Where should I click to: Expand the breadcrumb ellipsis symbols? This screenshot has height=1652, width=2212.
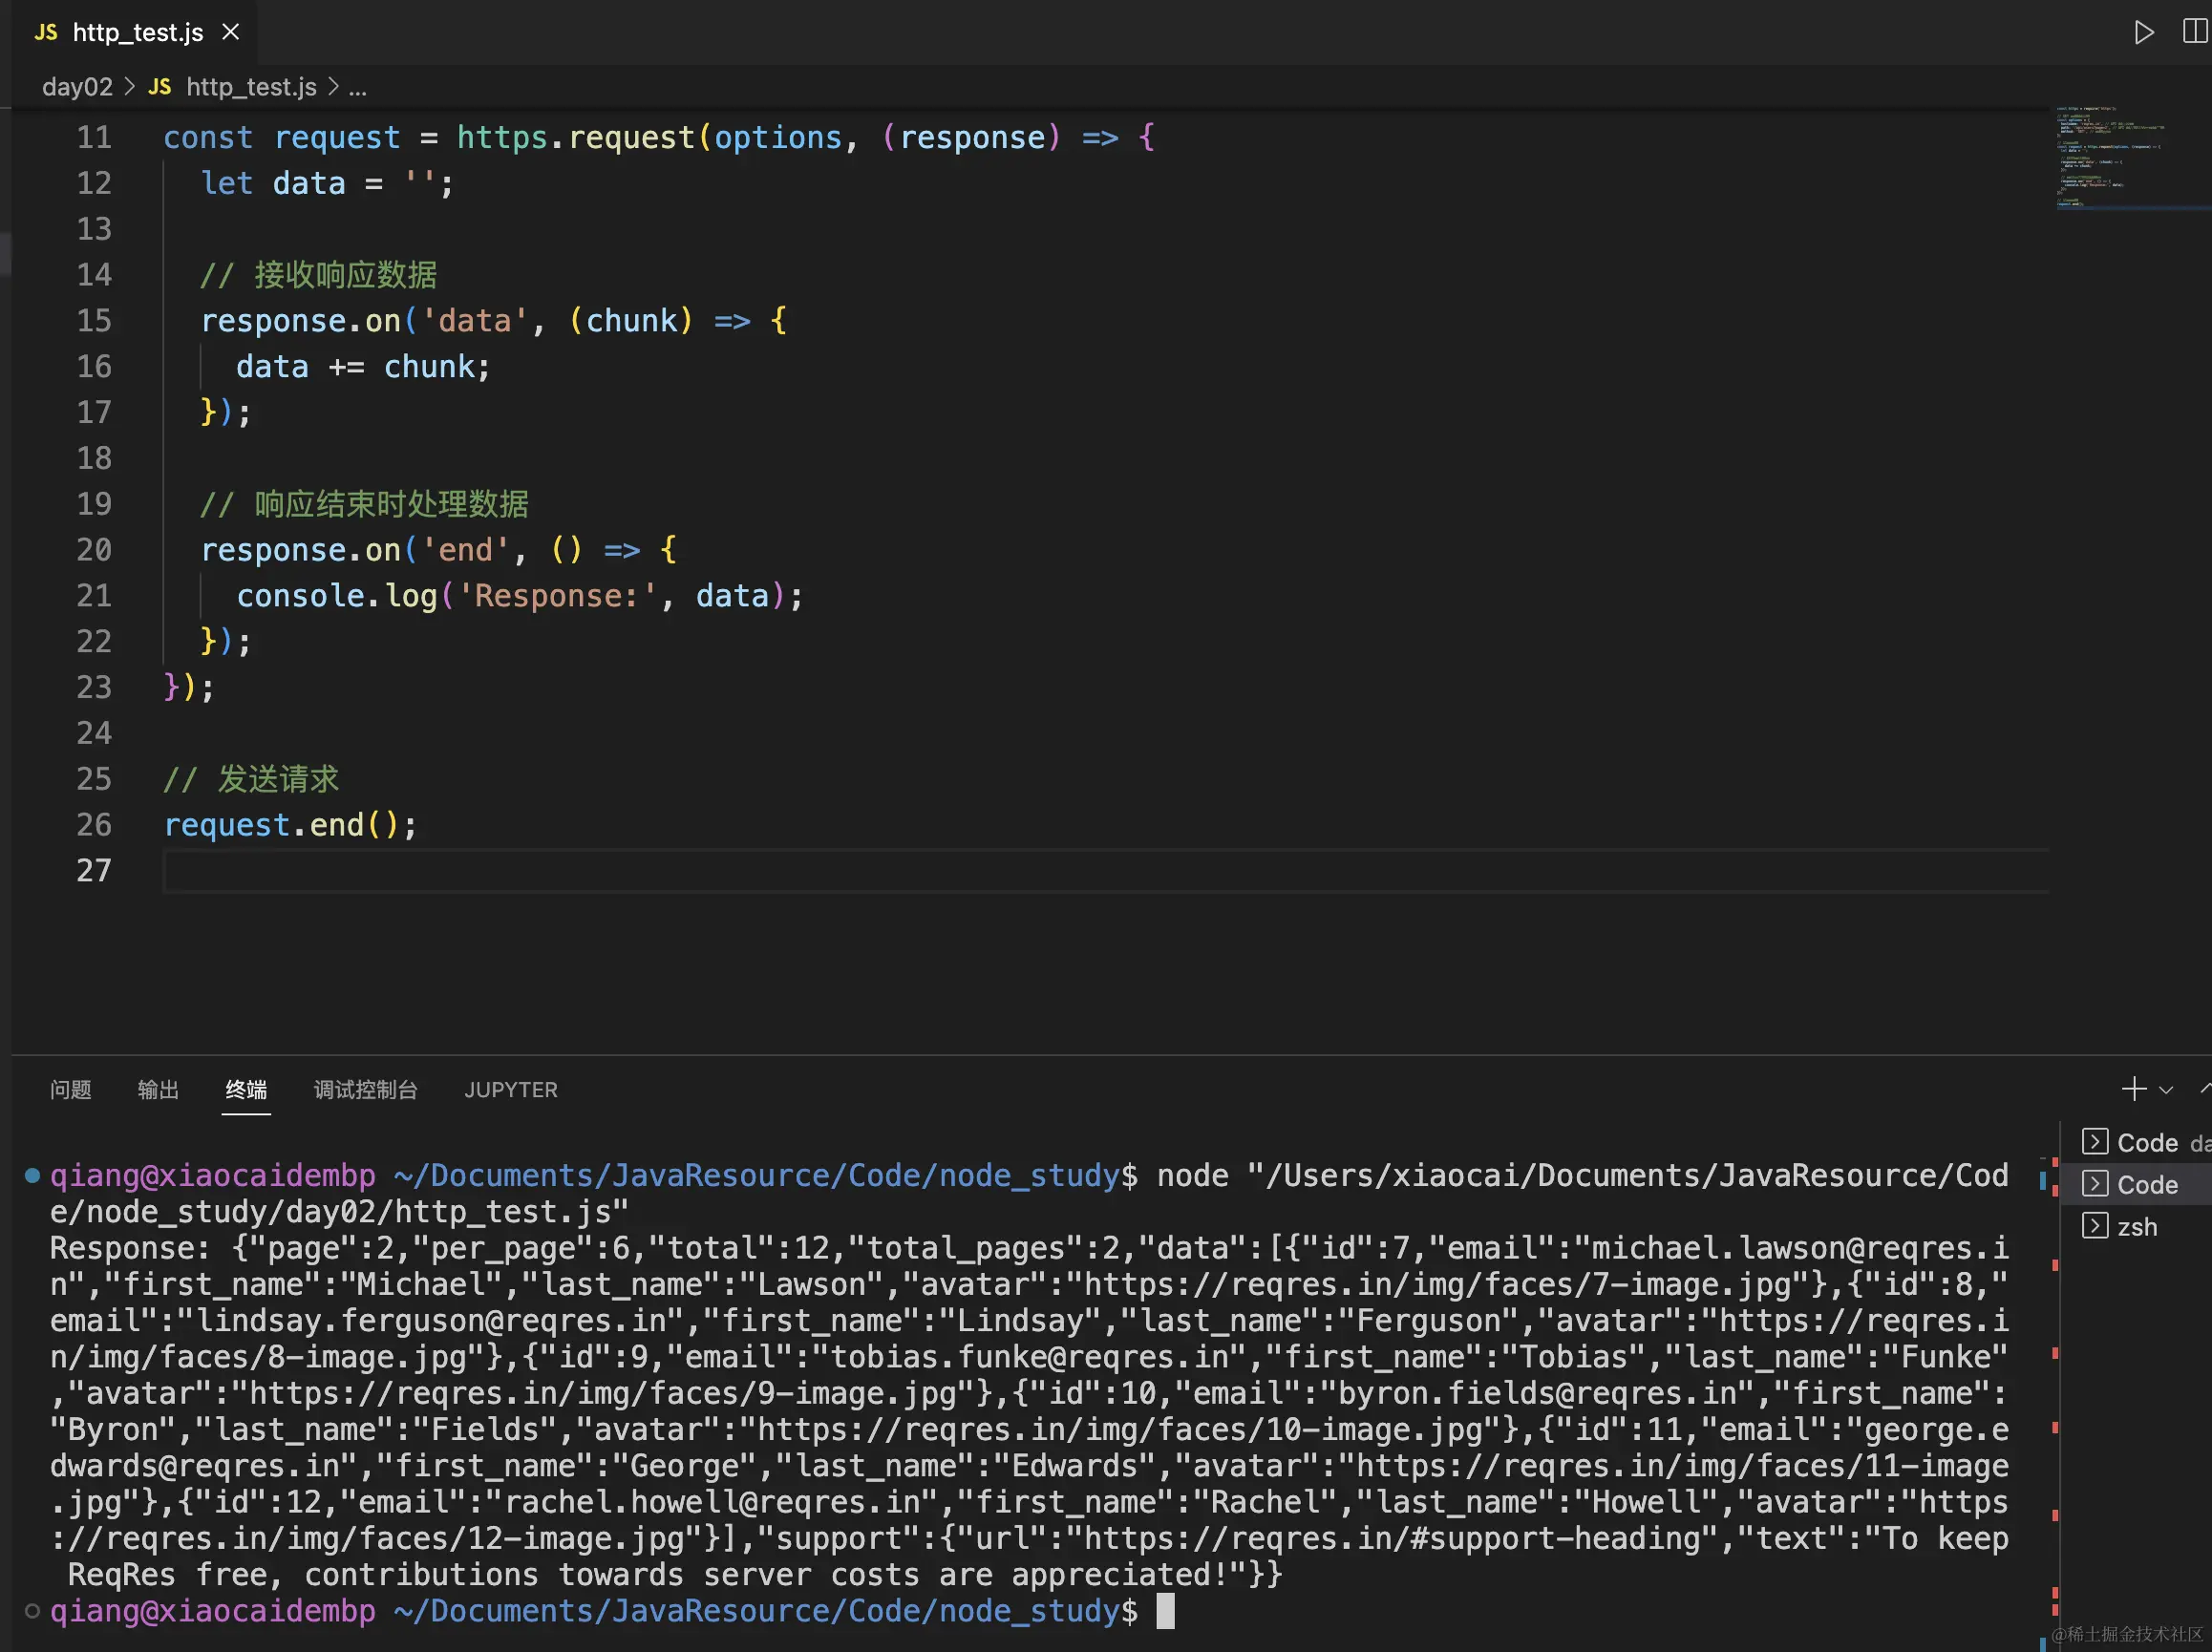click(357, 87)
